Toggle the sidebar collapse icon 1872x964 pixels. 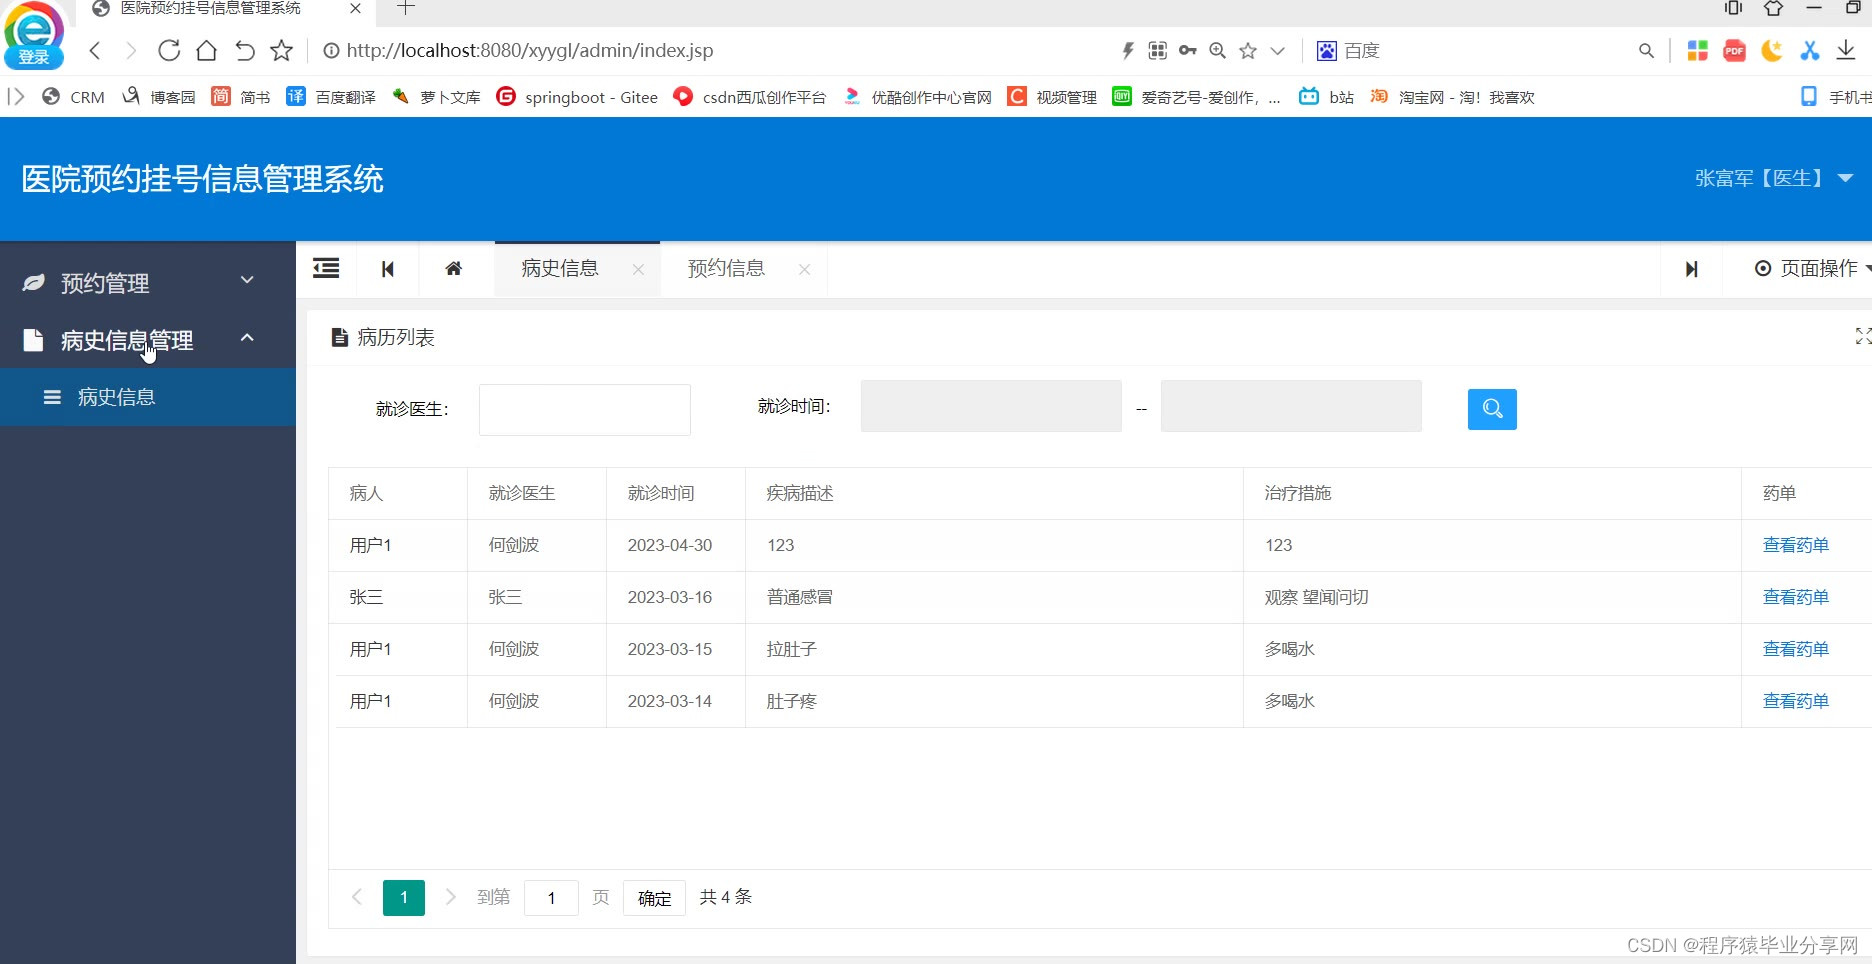pos(326,268)
